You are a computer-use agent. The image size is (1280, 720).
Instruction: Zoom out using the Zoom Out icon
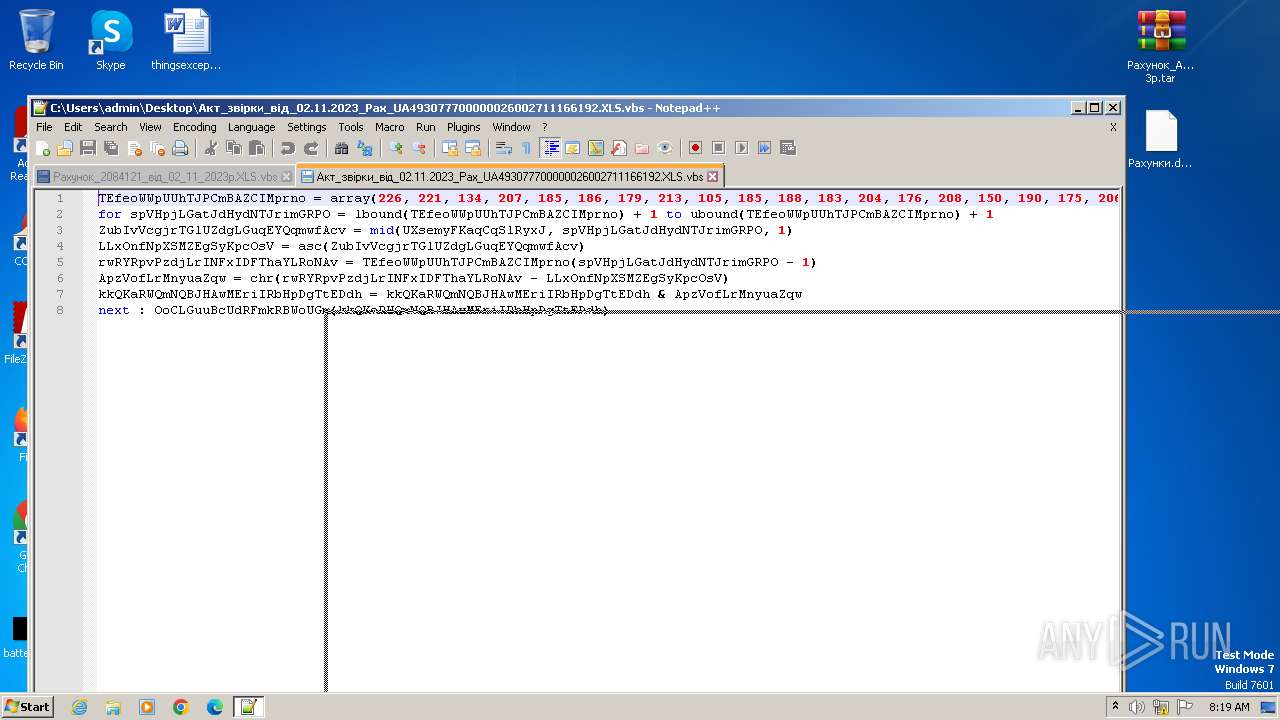pos(419,148)
